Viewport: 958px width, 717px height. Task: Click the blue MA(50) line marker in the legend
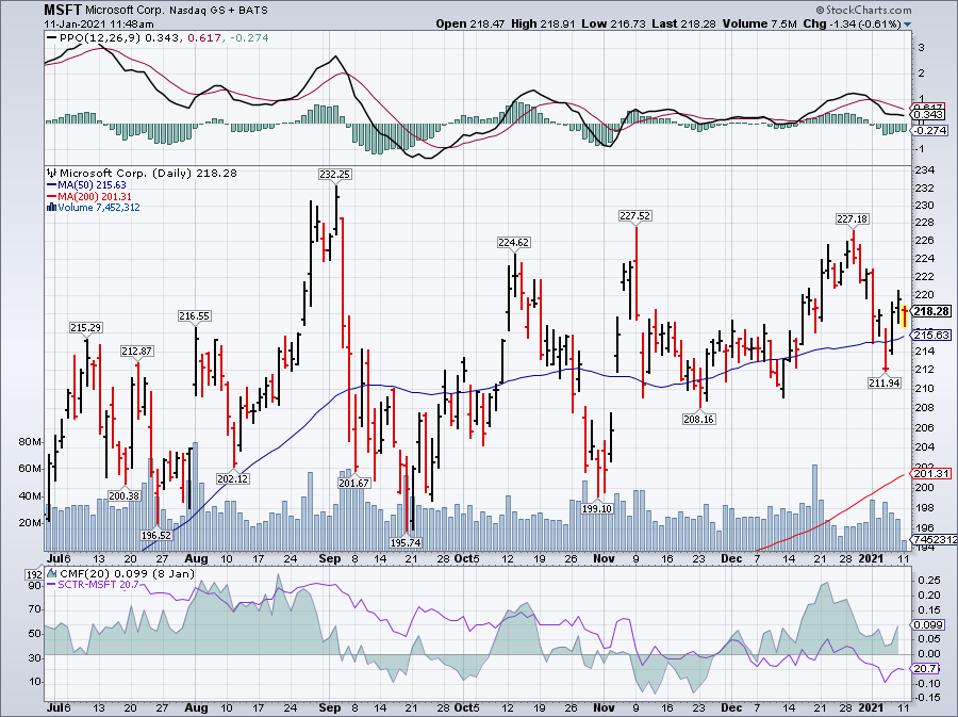tap(51, 185)
